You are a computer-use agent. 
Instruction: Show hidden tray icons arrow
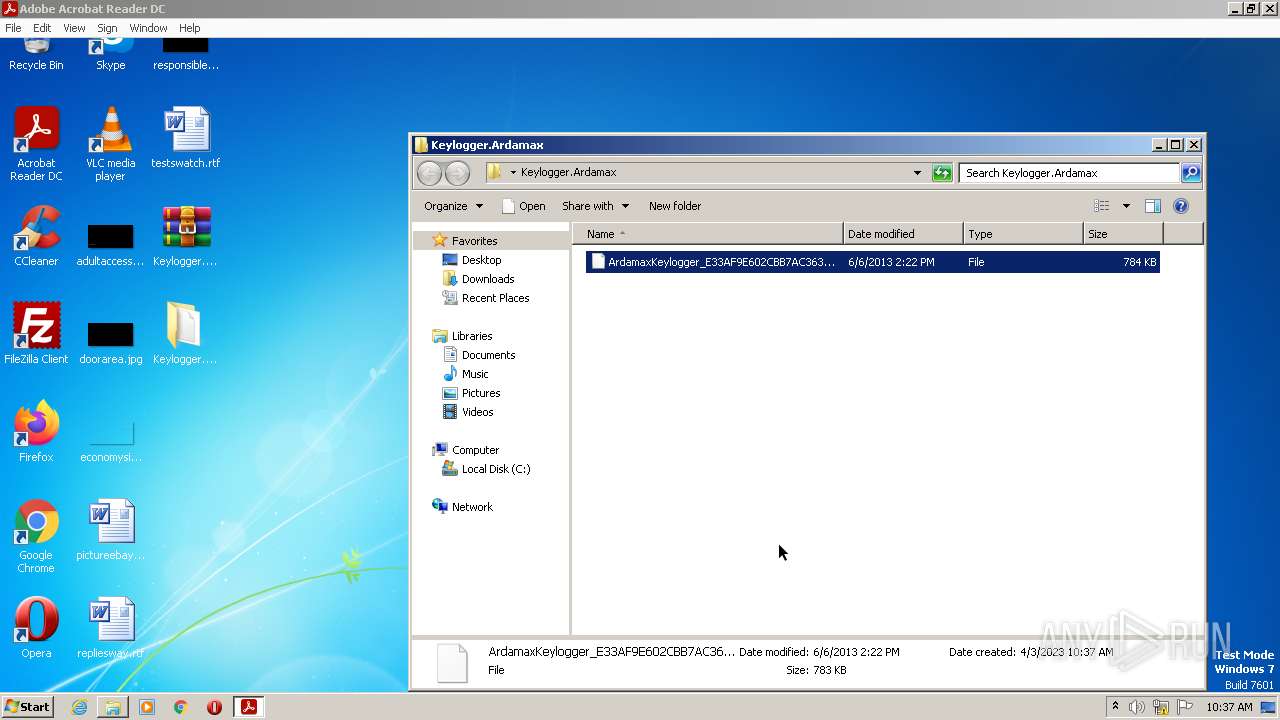click(x=1115, y=707)
